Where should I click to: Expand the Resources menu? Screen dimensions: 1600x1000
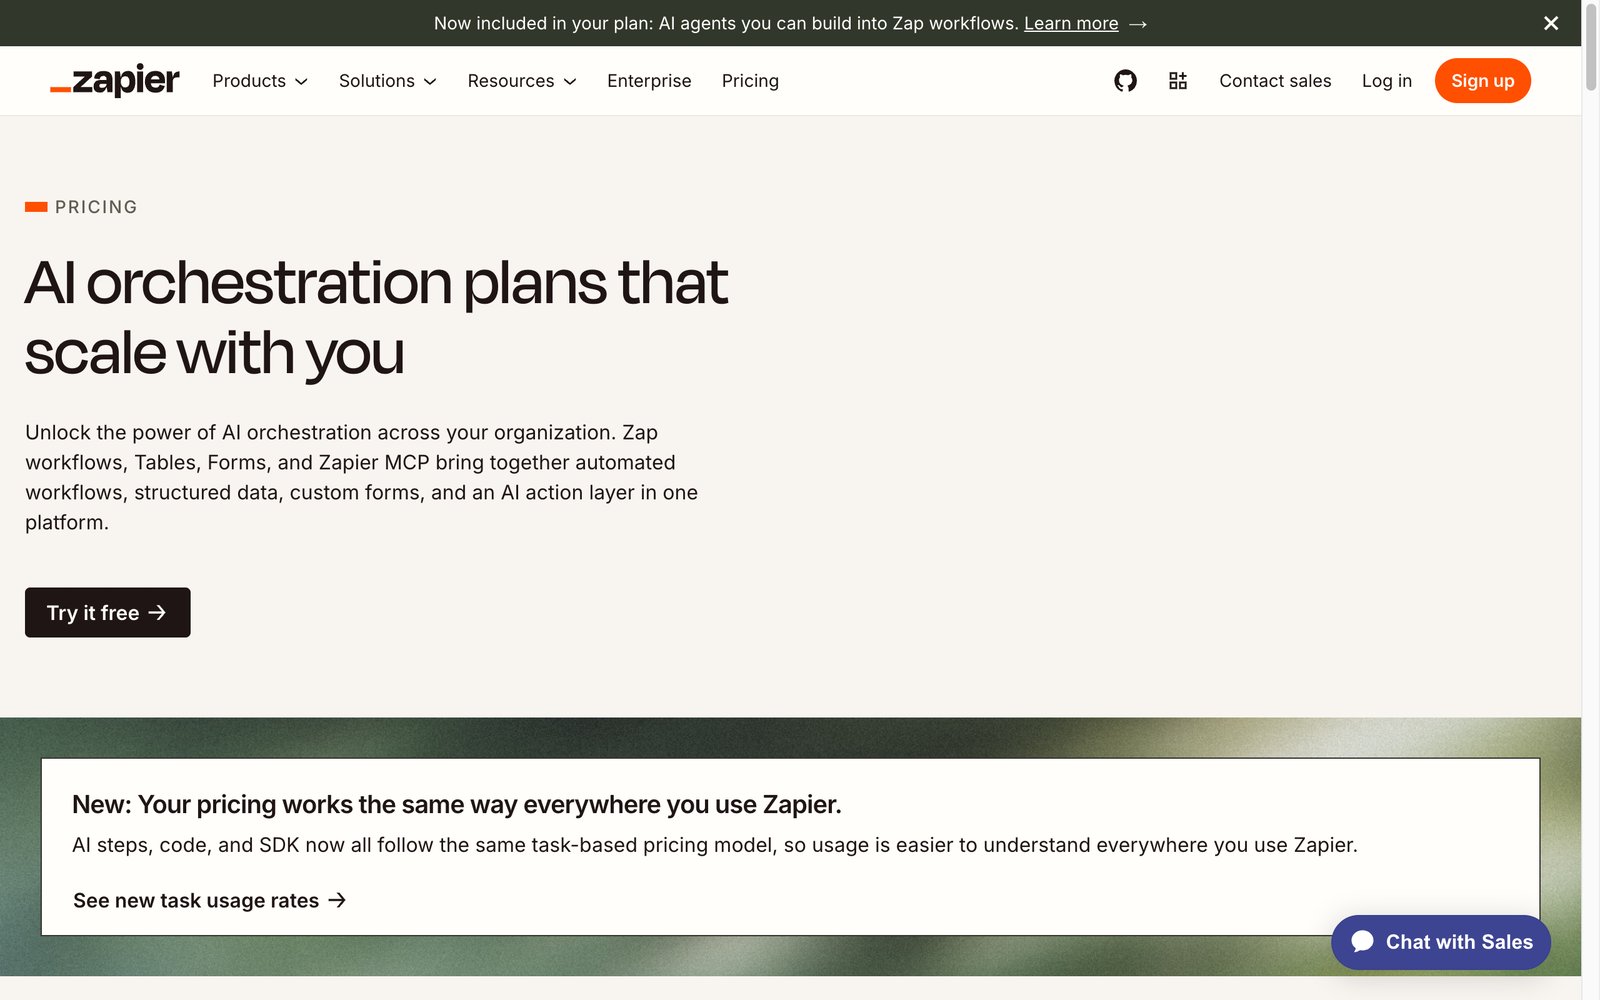522,81
